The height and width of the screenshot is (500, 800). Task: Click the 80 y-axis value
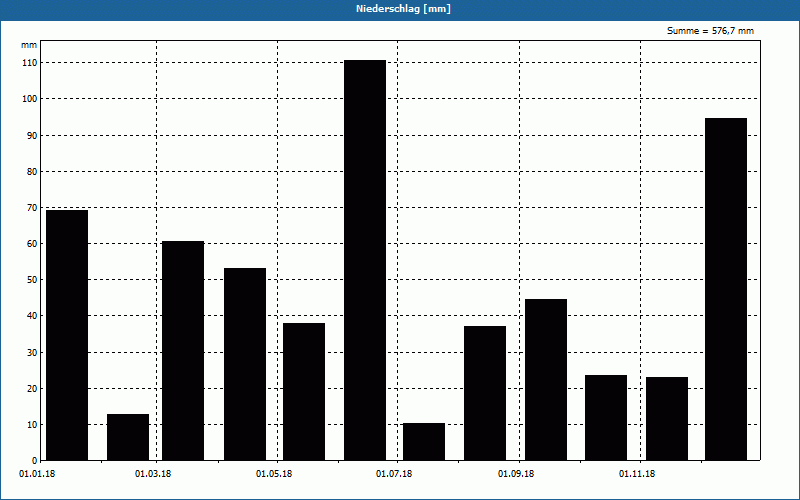tap(33, 172)
